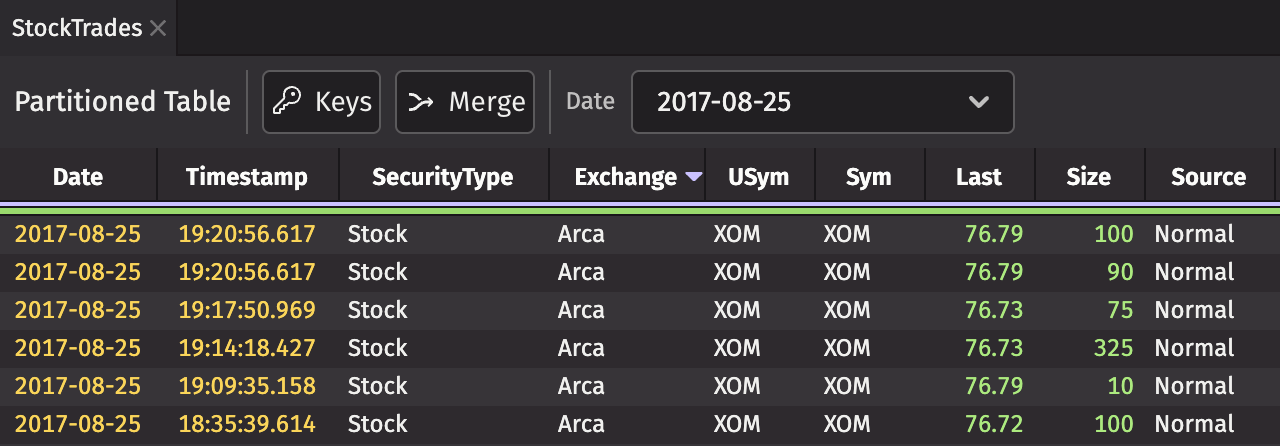
Task: Click the Source column header
Action: [x=1208, y=177]
